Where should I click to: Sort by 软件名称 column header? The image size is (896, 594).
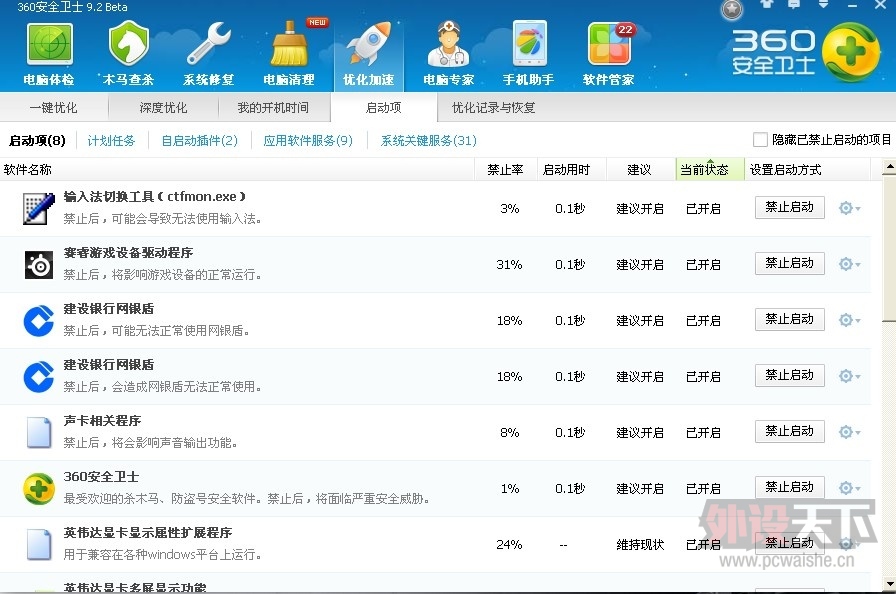(x=237, y=170)
